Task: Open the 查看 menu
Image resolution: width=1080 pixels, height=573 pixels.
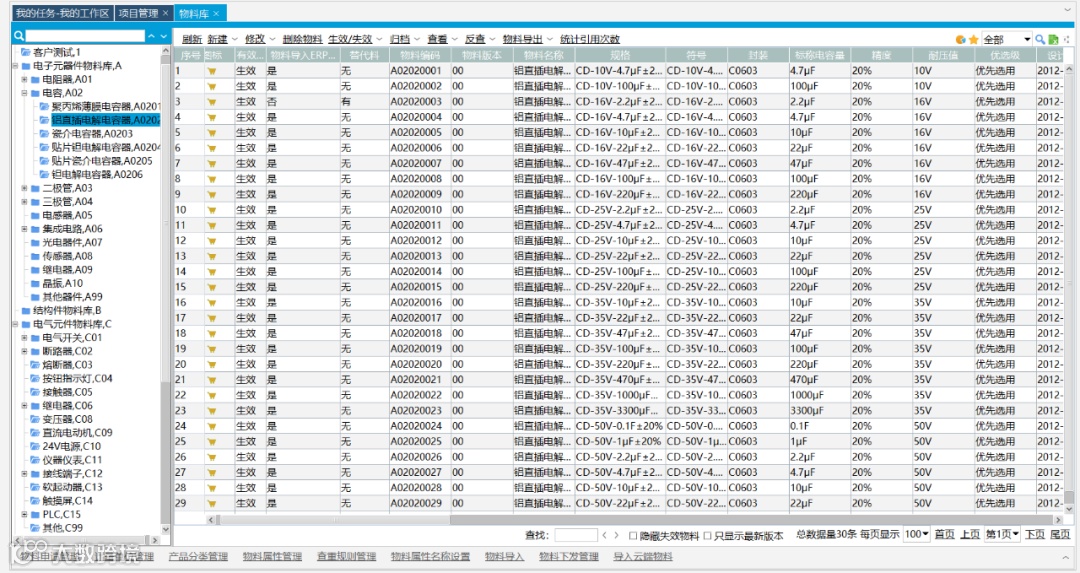Action: click(437, 39)
